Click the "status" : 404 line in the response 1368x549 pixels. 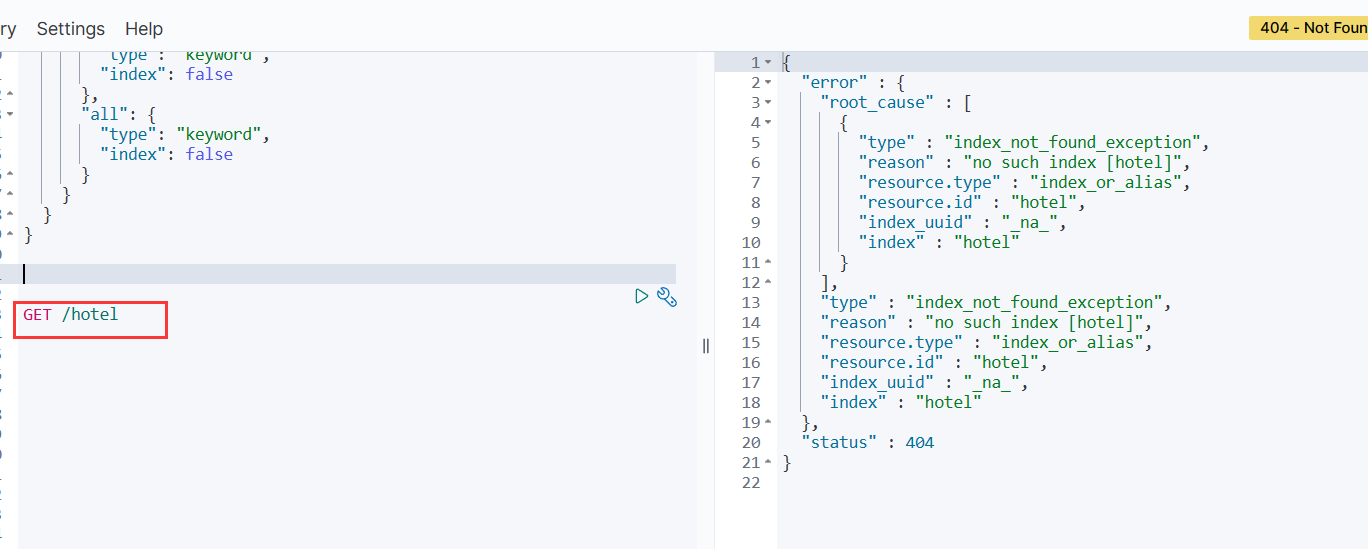point(867,442)
